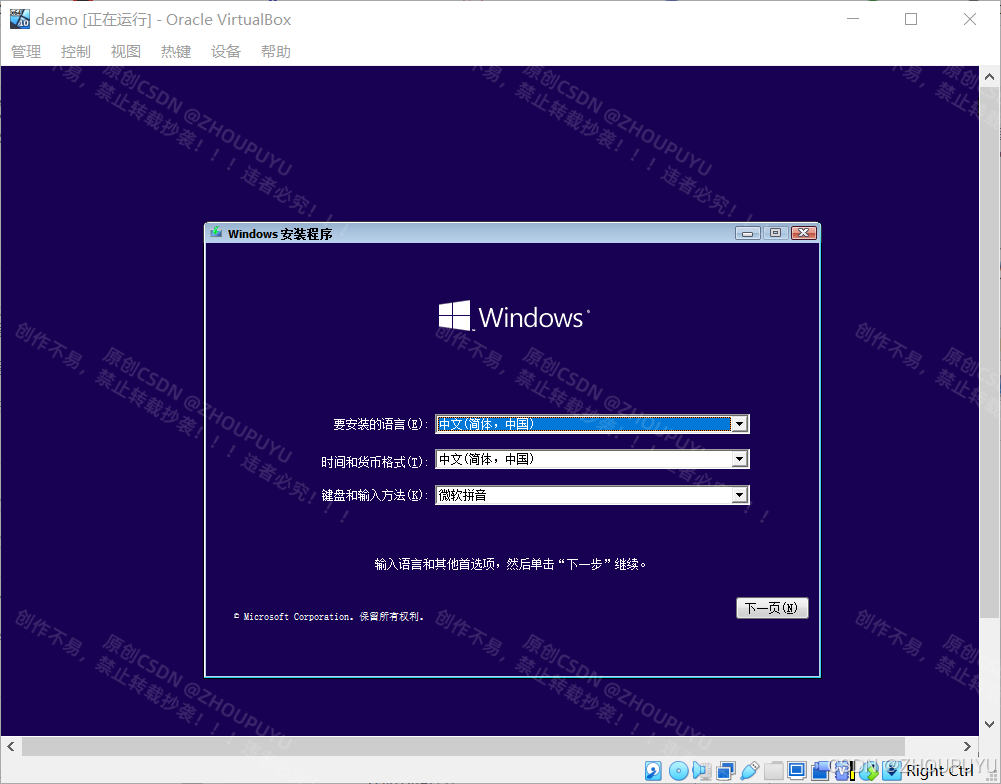Open the 视图 menu

(x=126, y=52)
